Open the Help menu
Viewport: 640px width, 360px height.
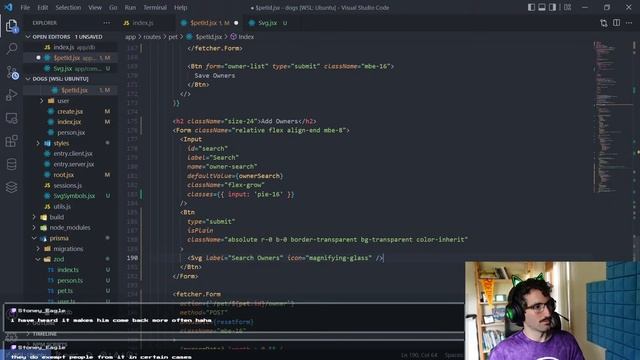tap(180, 7)
